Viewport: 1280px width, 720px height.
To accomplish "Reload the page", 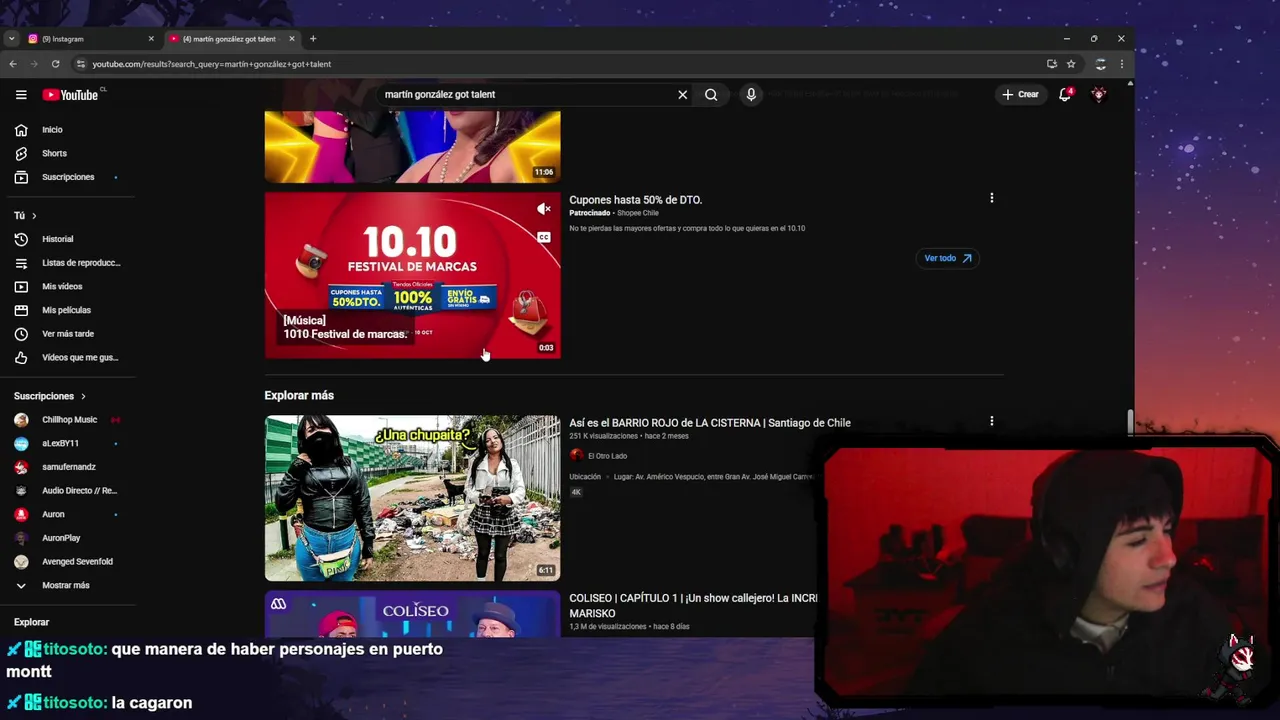I will pos(56,64).
